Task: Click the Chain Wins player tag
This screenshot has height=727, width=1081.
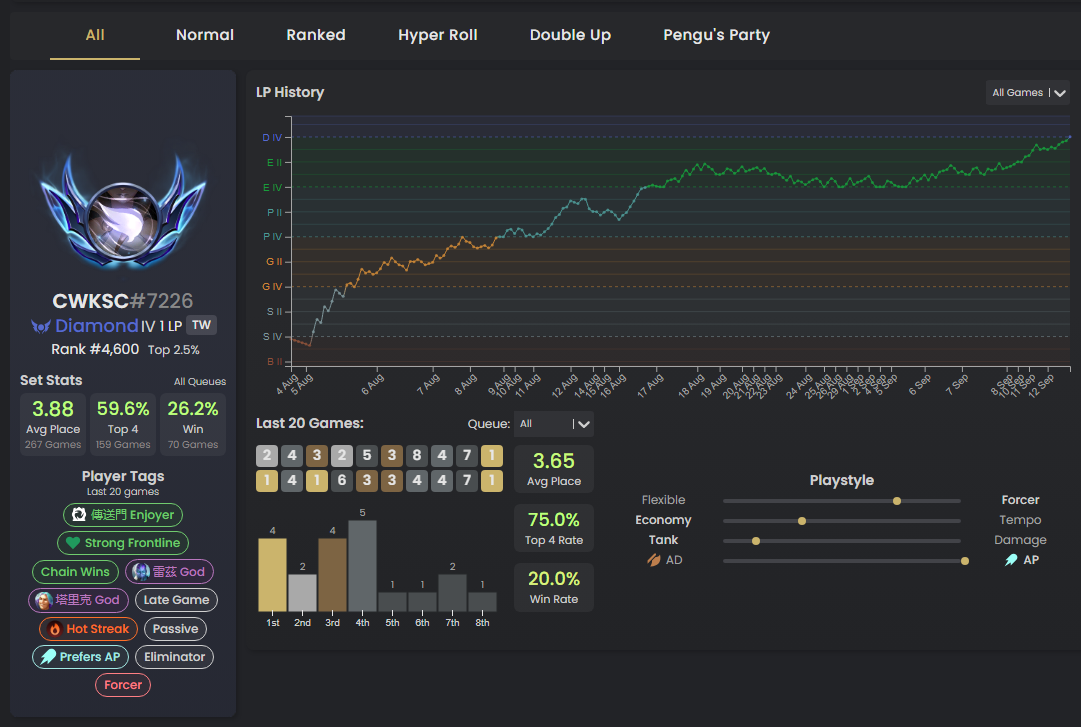Action: (75, 572)
